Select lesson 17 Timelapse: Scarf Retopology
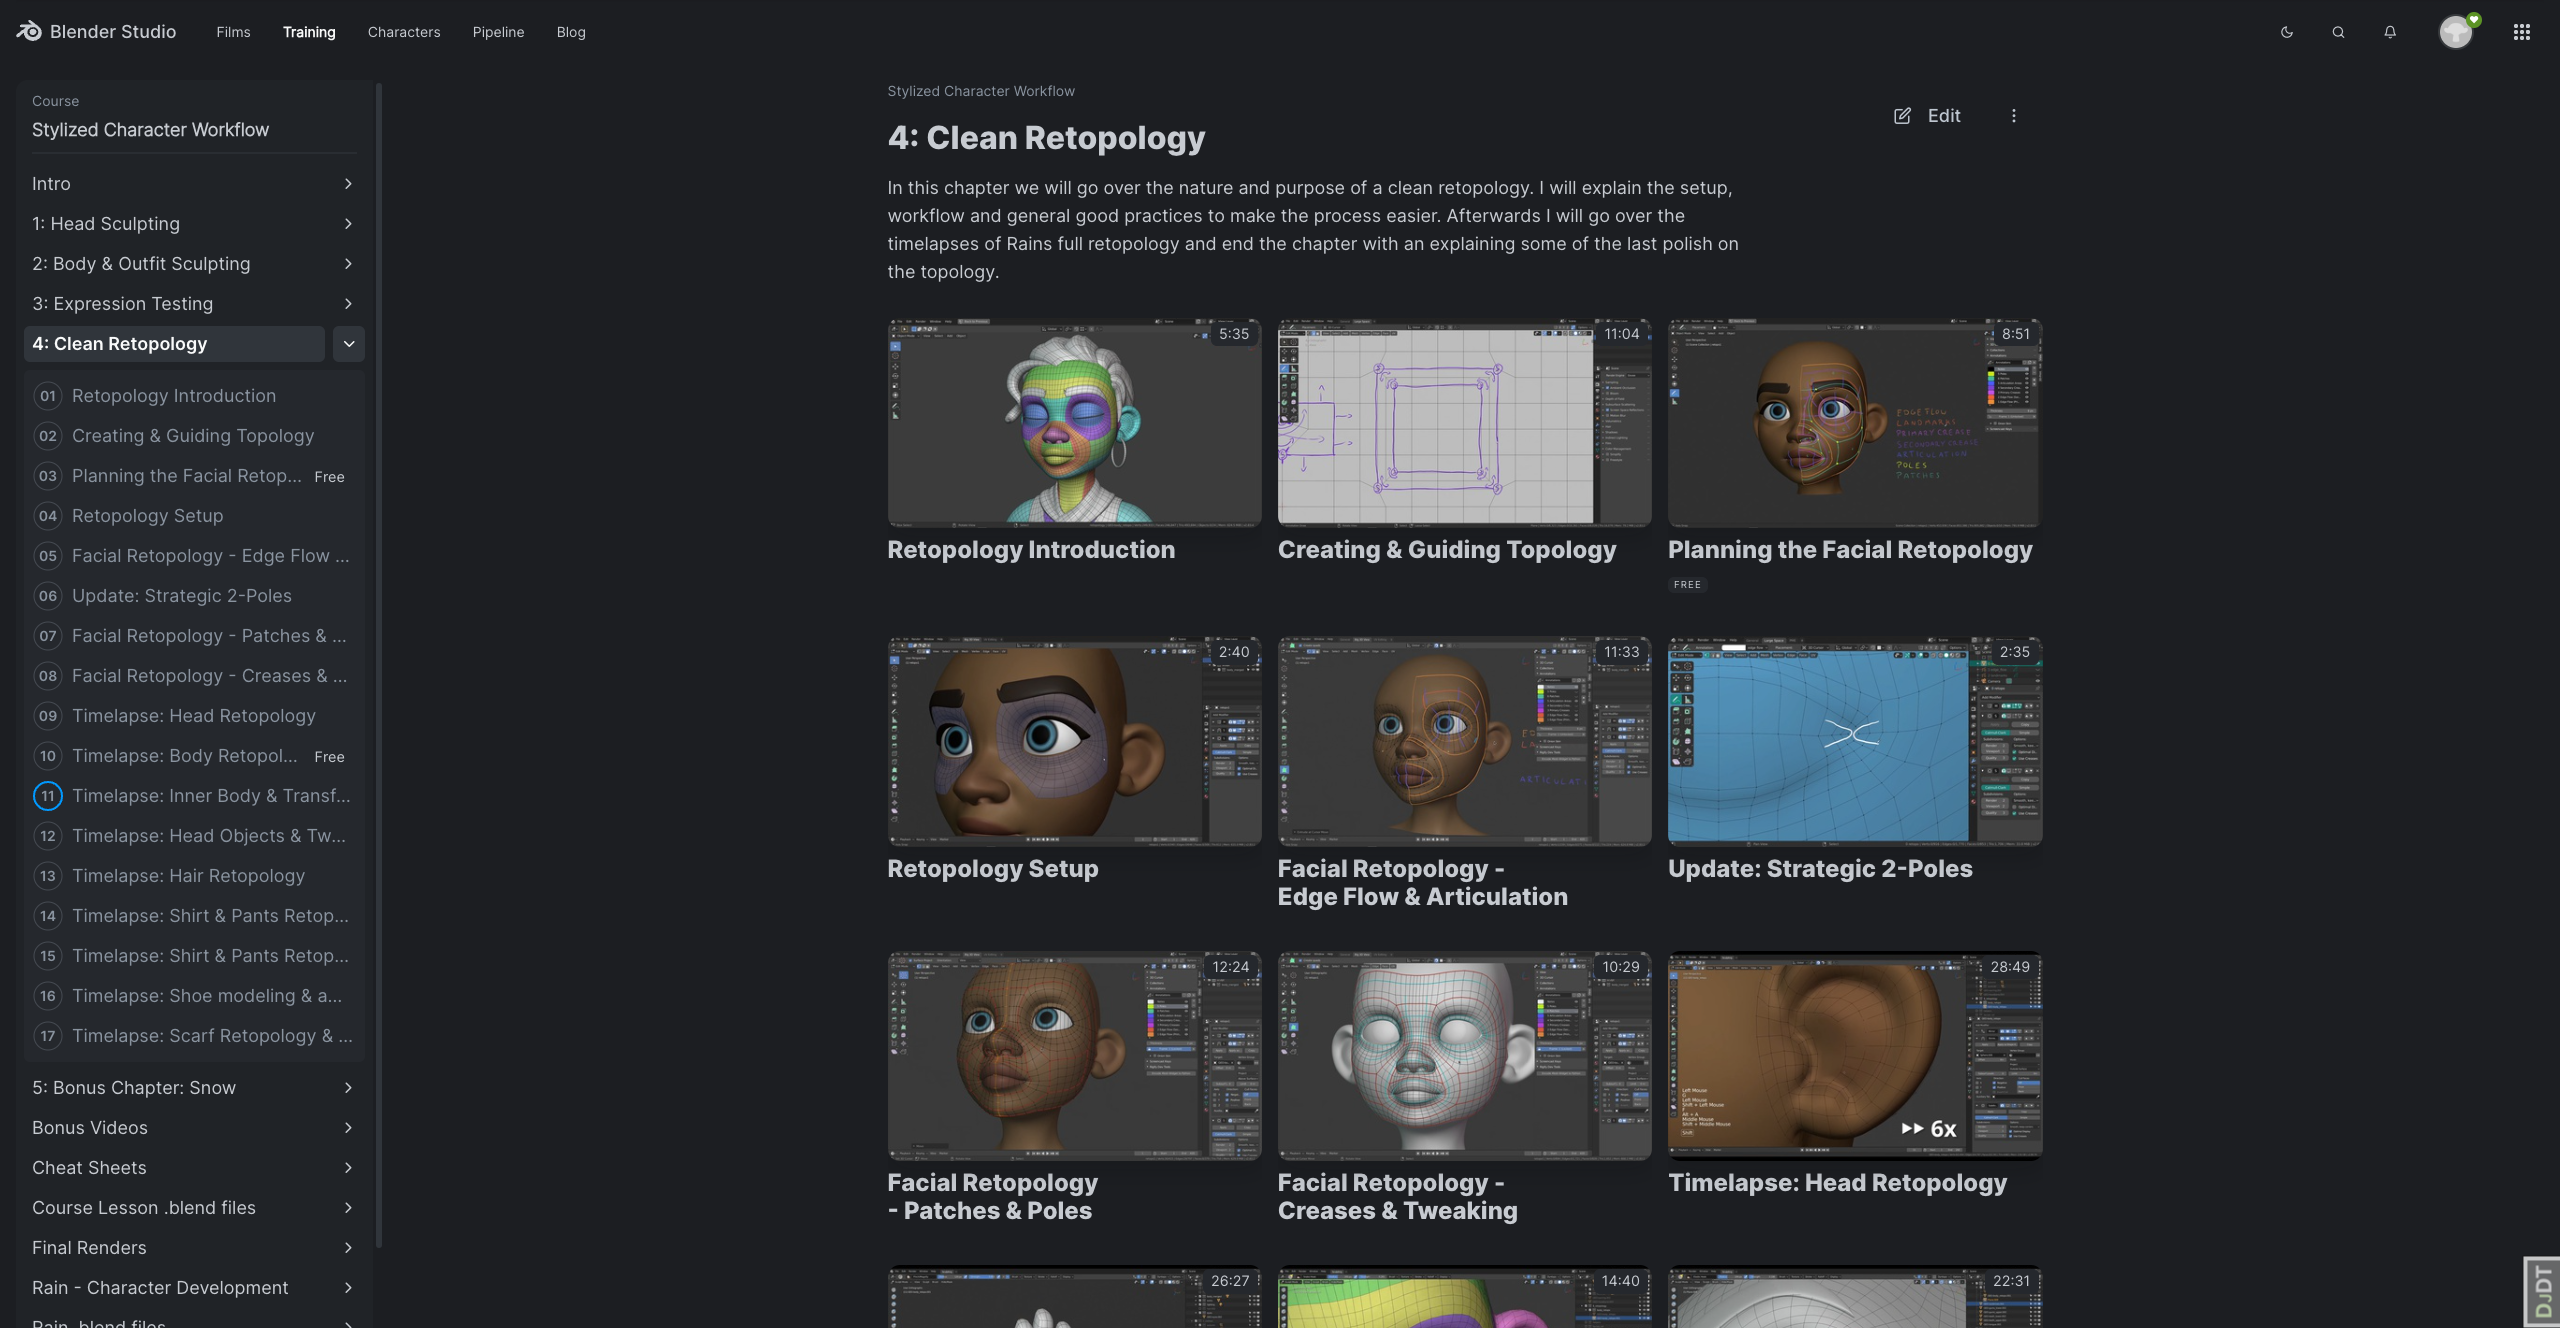Image resolution: width=2560 pixels, height=1328 pixels. tap(193, 1036)
